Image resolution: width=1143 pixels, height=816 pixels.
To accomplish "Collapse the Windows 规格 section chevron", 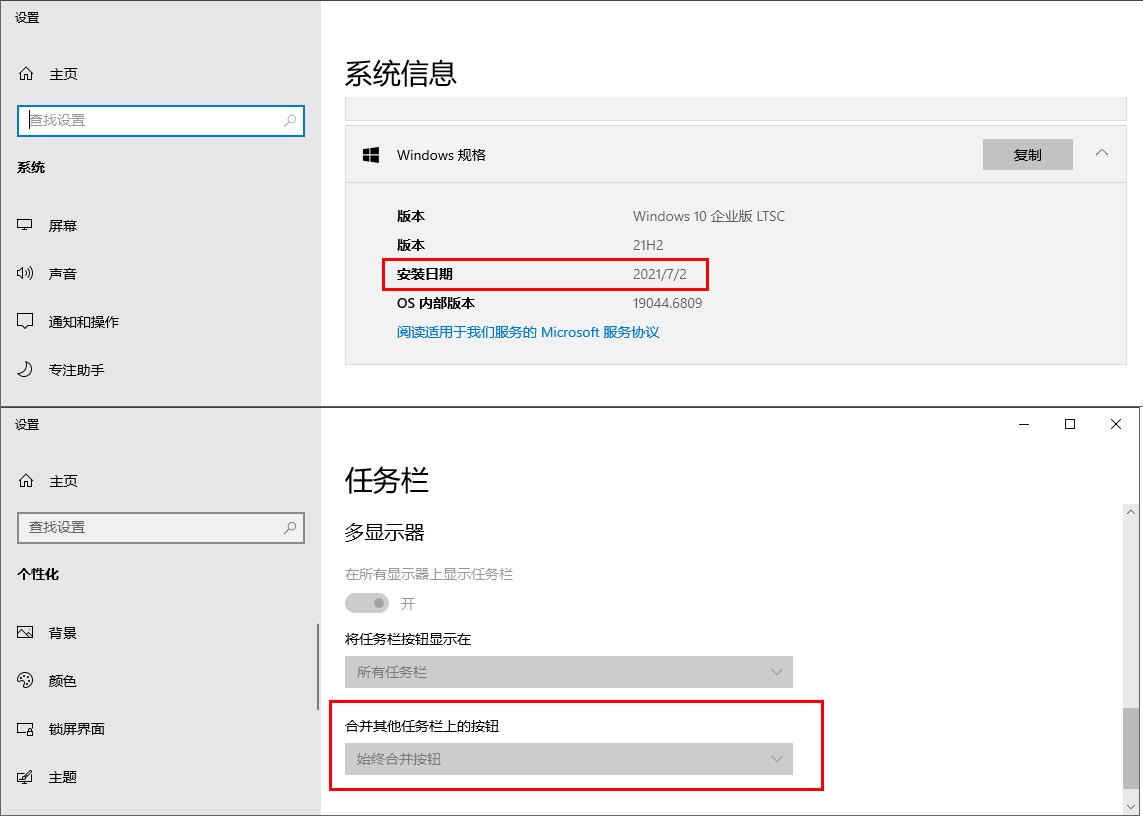I will [x=1101, y=154].
